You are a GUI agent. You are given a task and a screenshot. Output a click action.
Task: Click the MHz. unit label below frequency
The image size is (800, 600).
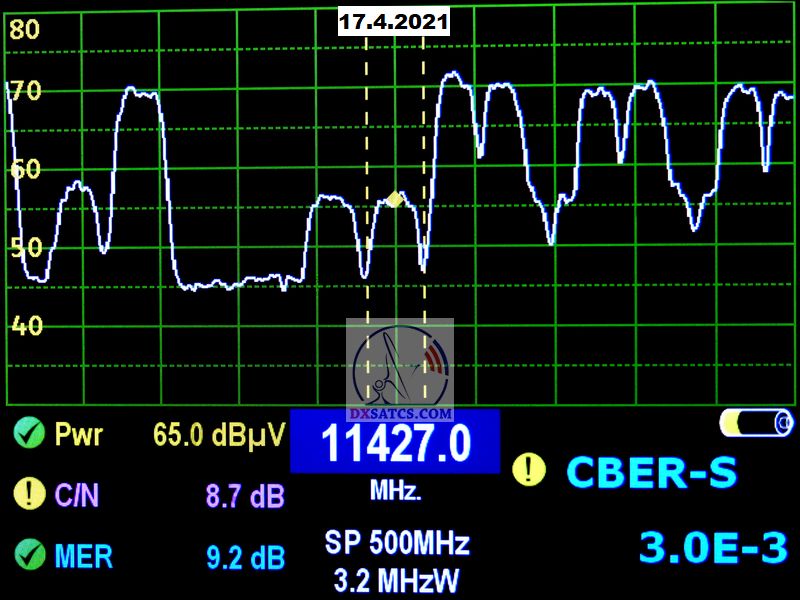point(396,492)
